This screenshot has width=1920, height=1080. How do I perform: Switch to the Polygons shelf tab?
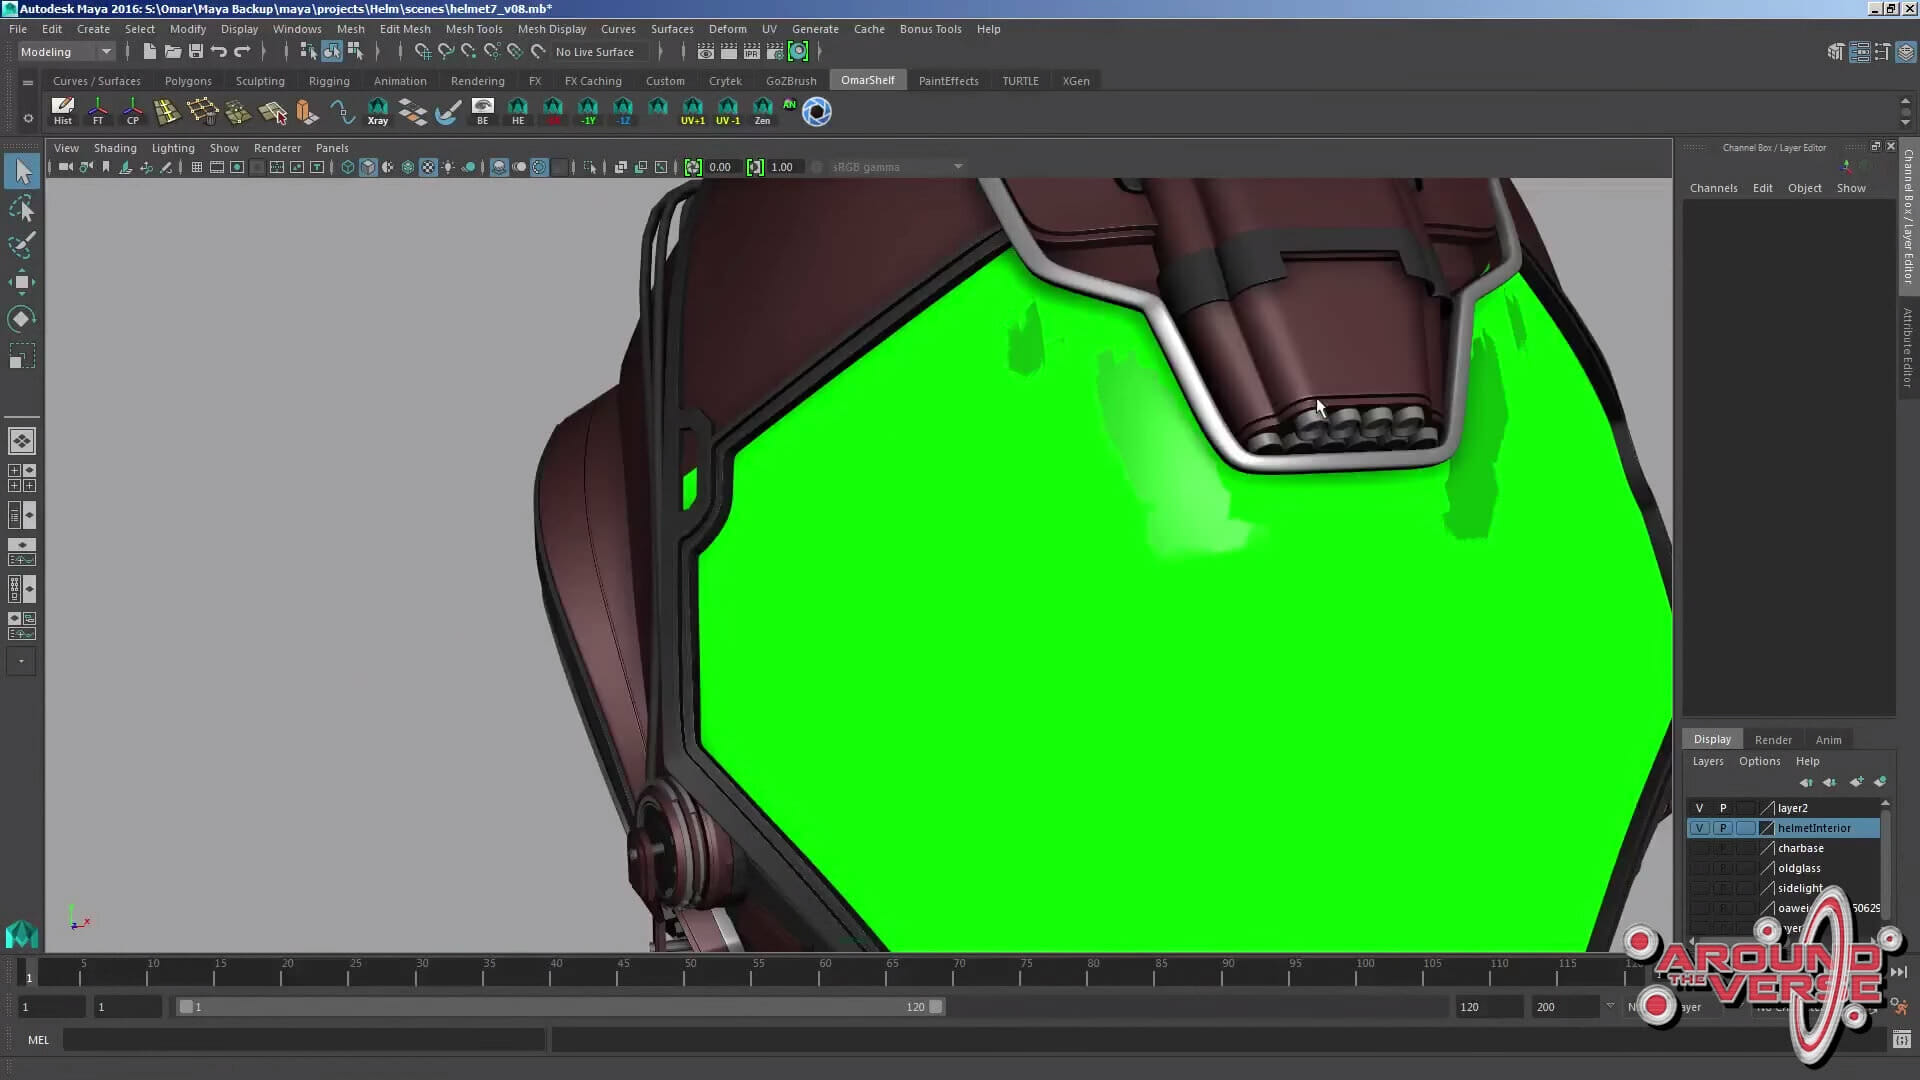click(x=188, y=81)
